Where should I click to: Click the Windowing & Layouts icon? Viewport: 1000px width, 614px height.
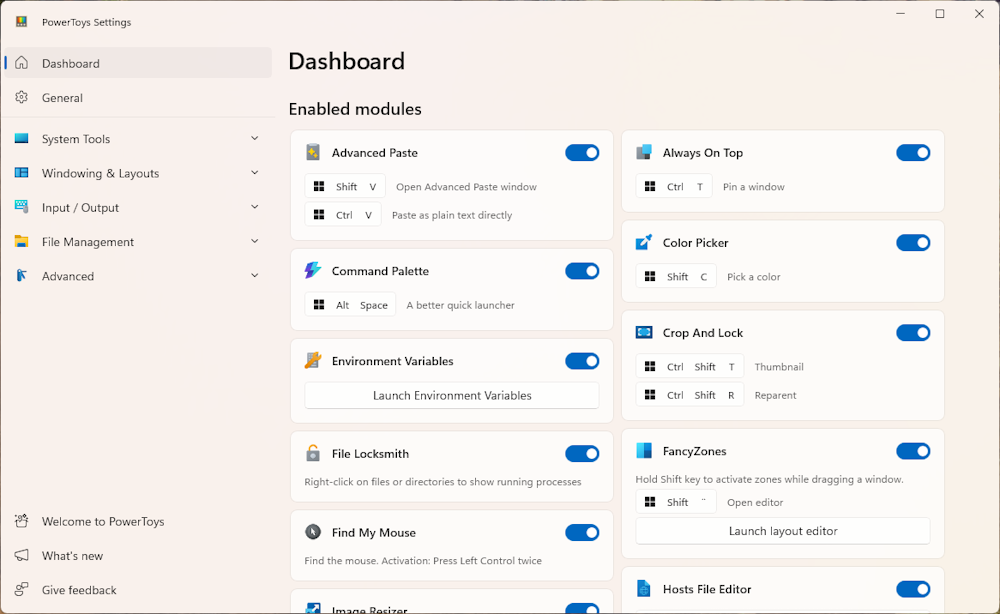[22, 173]
